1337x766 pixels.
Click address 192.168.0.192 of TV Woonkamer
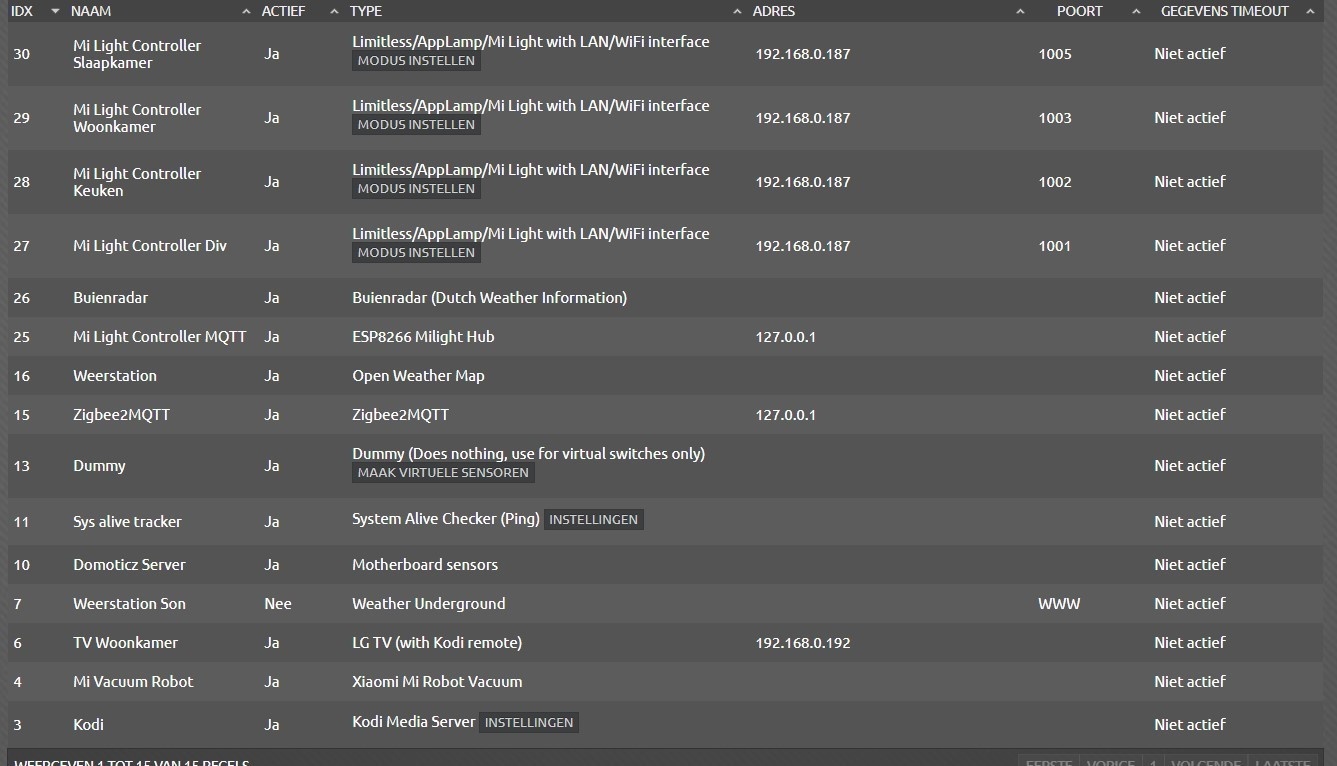tap(803, 643)
